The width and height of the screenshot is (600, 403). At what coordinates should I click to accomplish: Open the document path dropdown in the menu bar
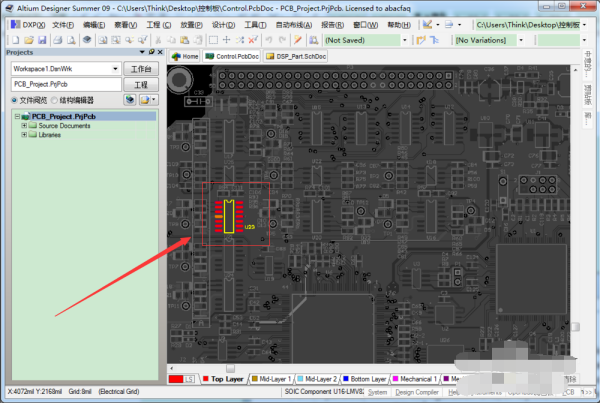click(584, 25)
